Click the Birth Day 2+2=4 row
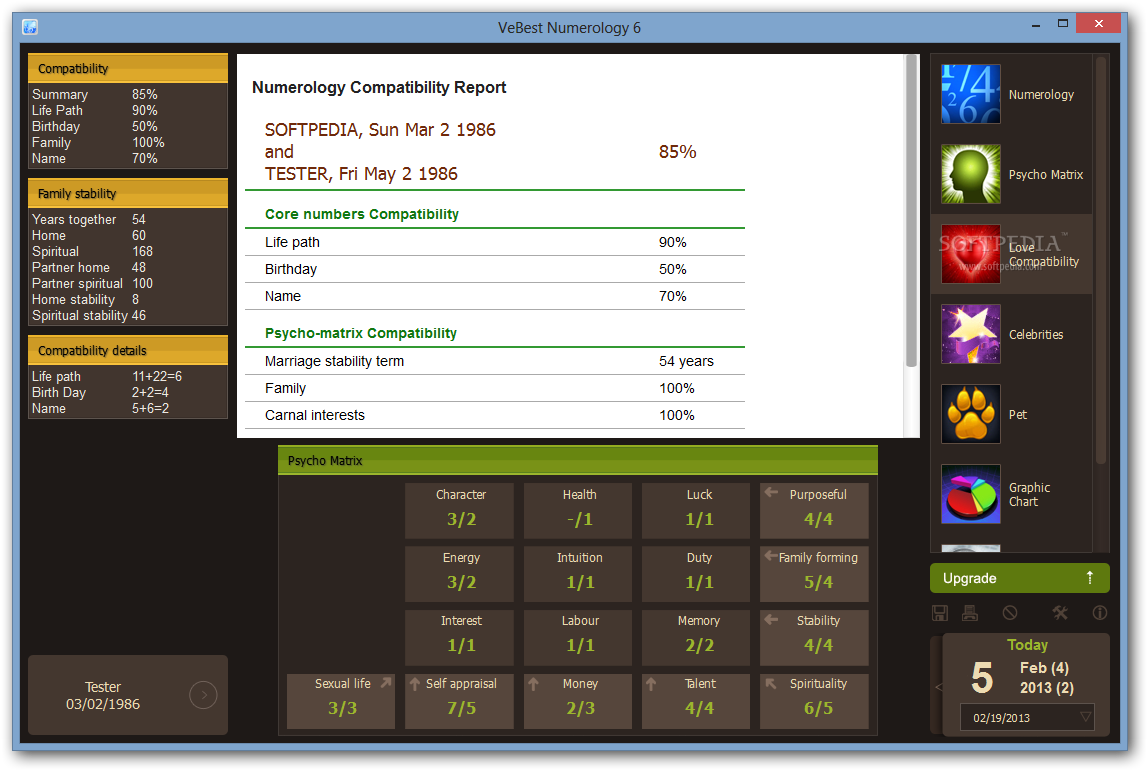 [x=128, y=392]
